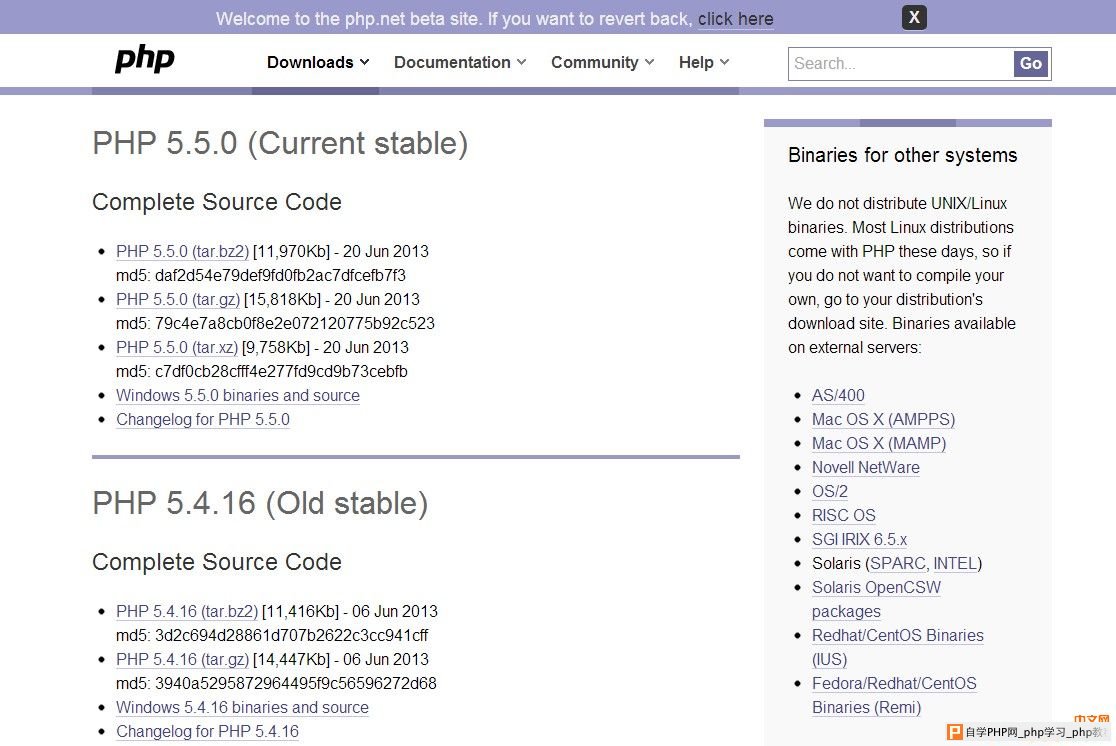The height and width of the screenshot is (746, 1116).
Task: Focus the Search input field
Action: point(901,64)
